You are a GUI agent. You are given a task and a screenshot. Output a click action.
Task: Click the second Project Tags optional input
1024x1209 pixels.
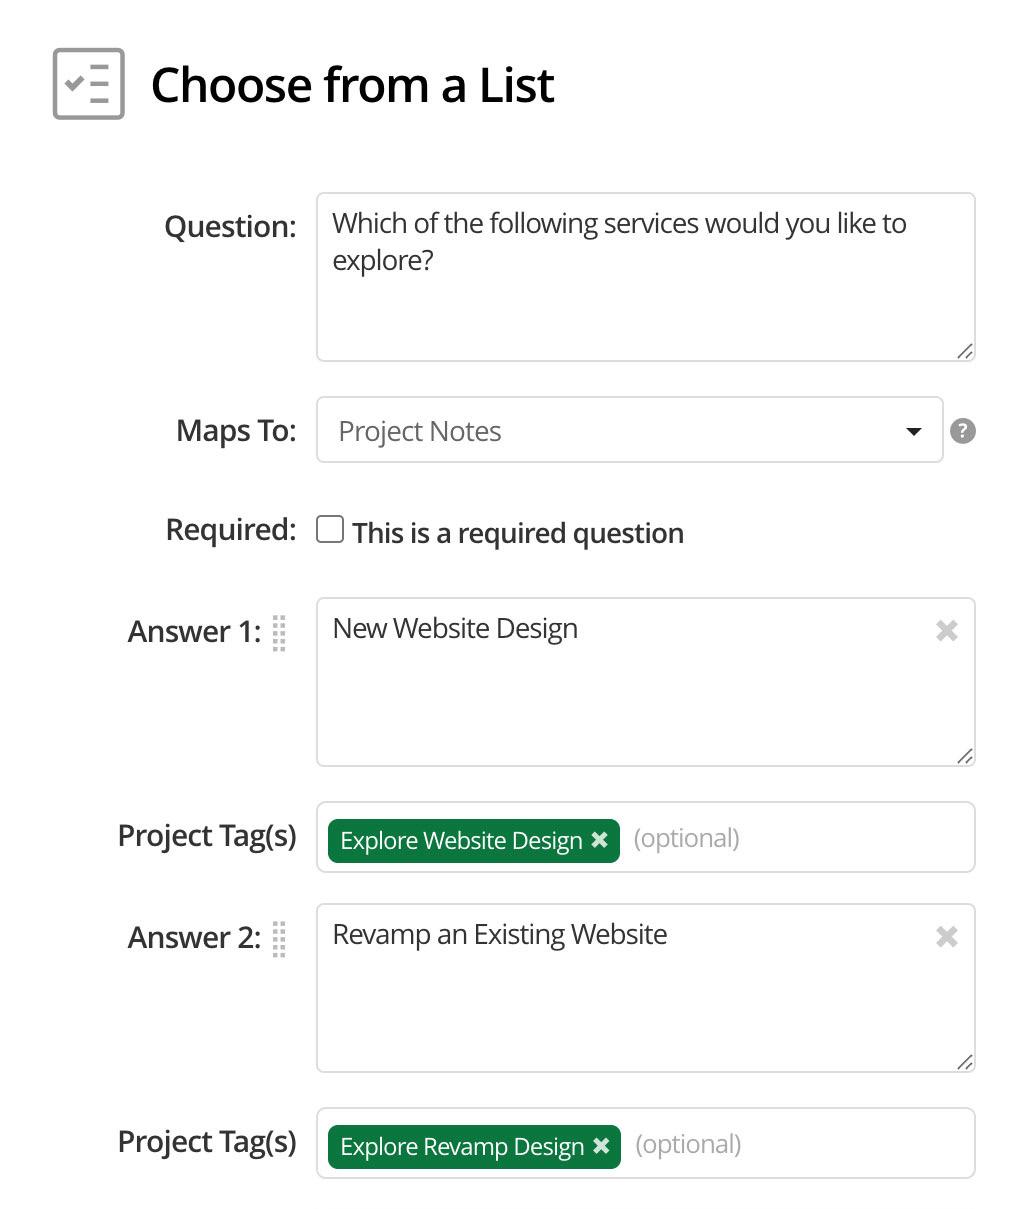800,1144
